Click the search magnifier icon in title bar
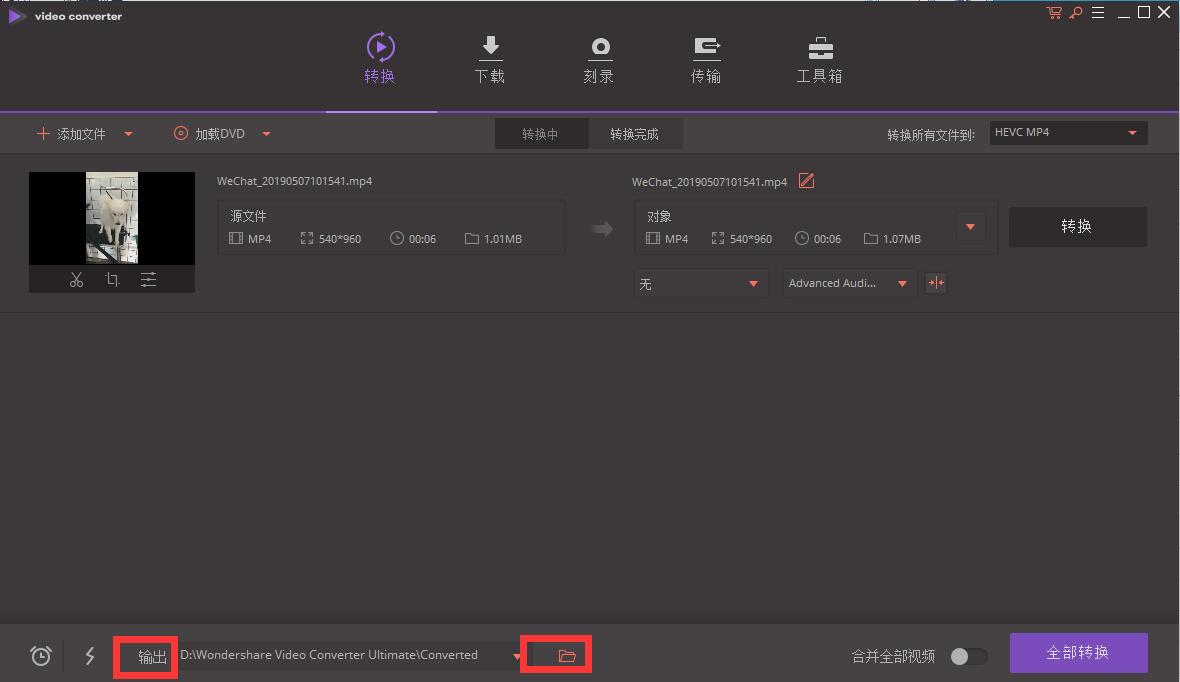The width and height of the screenshot is (1180, 682). pyautogui.click(x=1075, y=12)
